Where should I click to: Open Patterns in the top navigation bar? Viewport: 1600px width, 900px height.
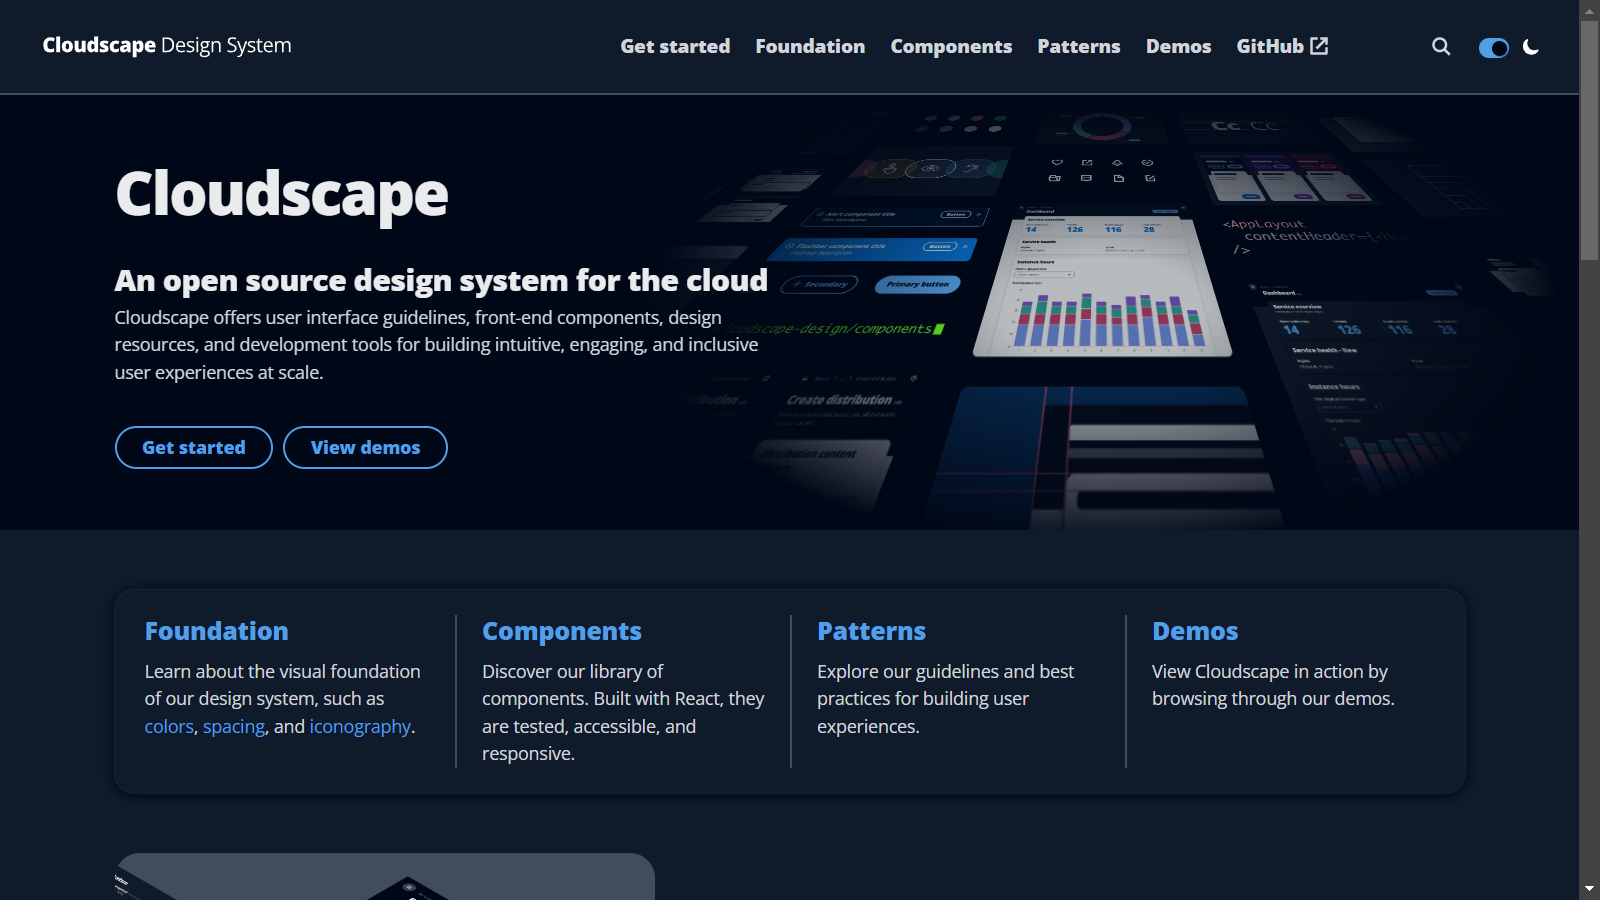point(1078,46)
